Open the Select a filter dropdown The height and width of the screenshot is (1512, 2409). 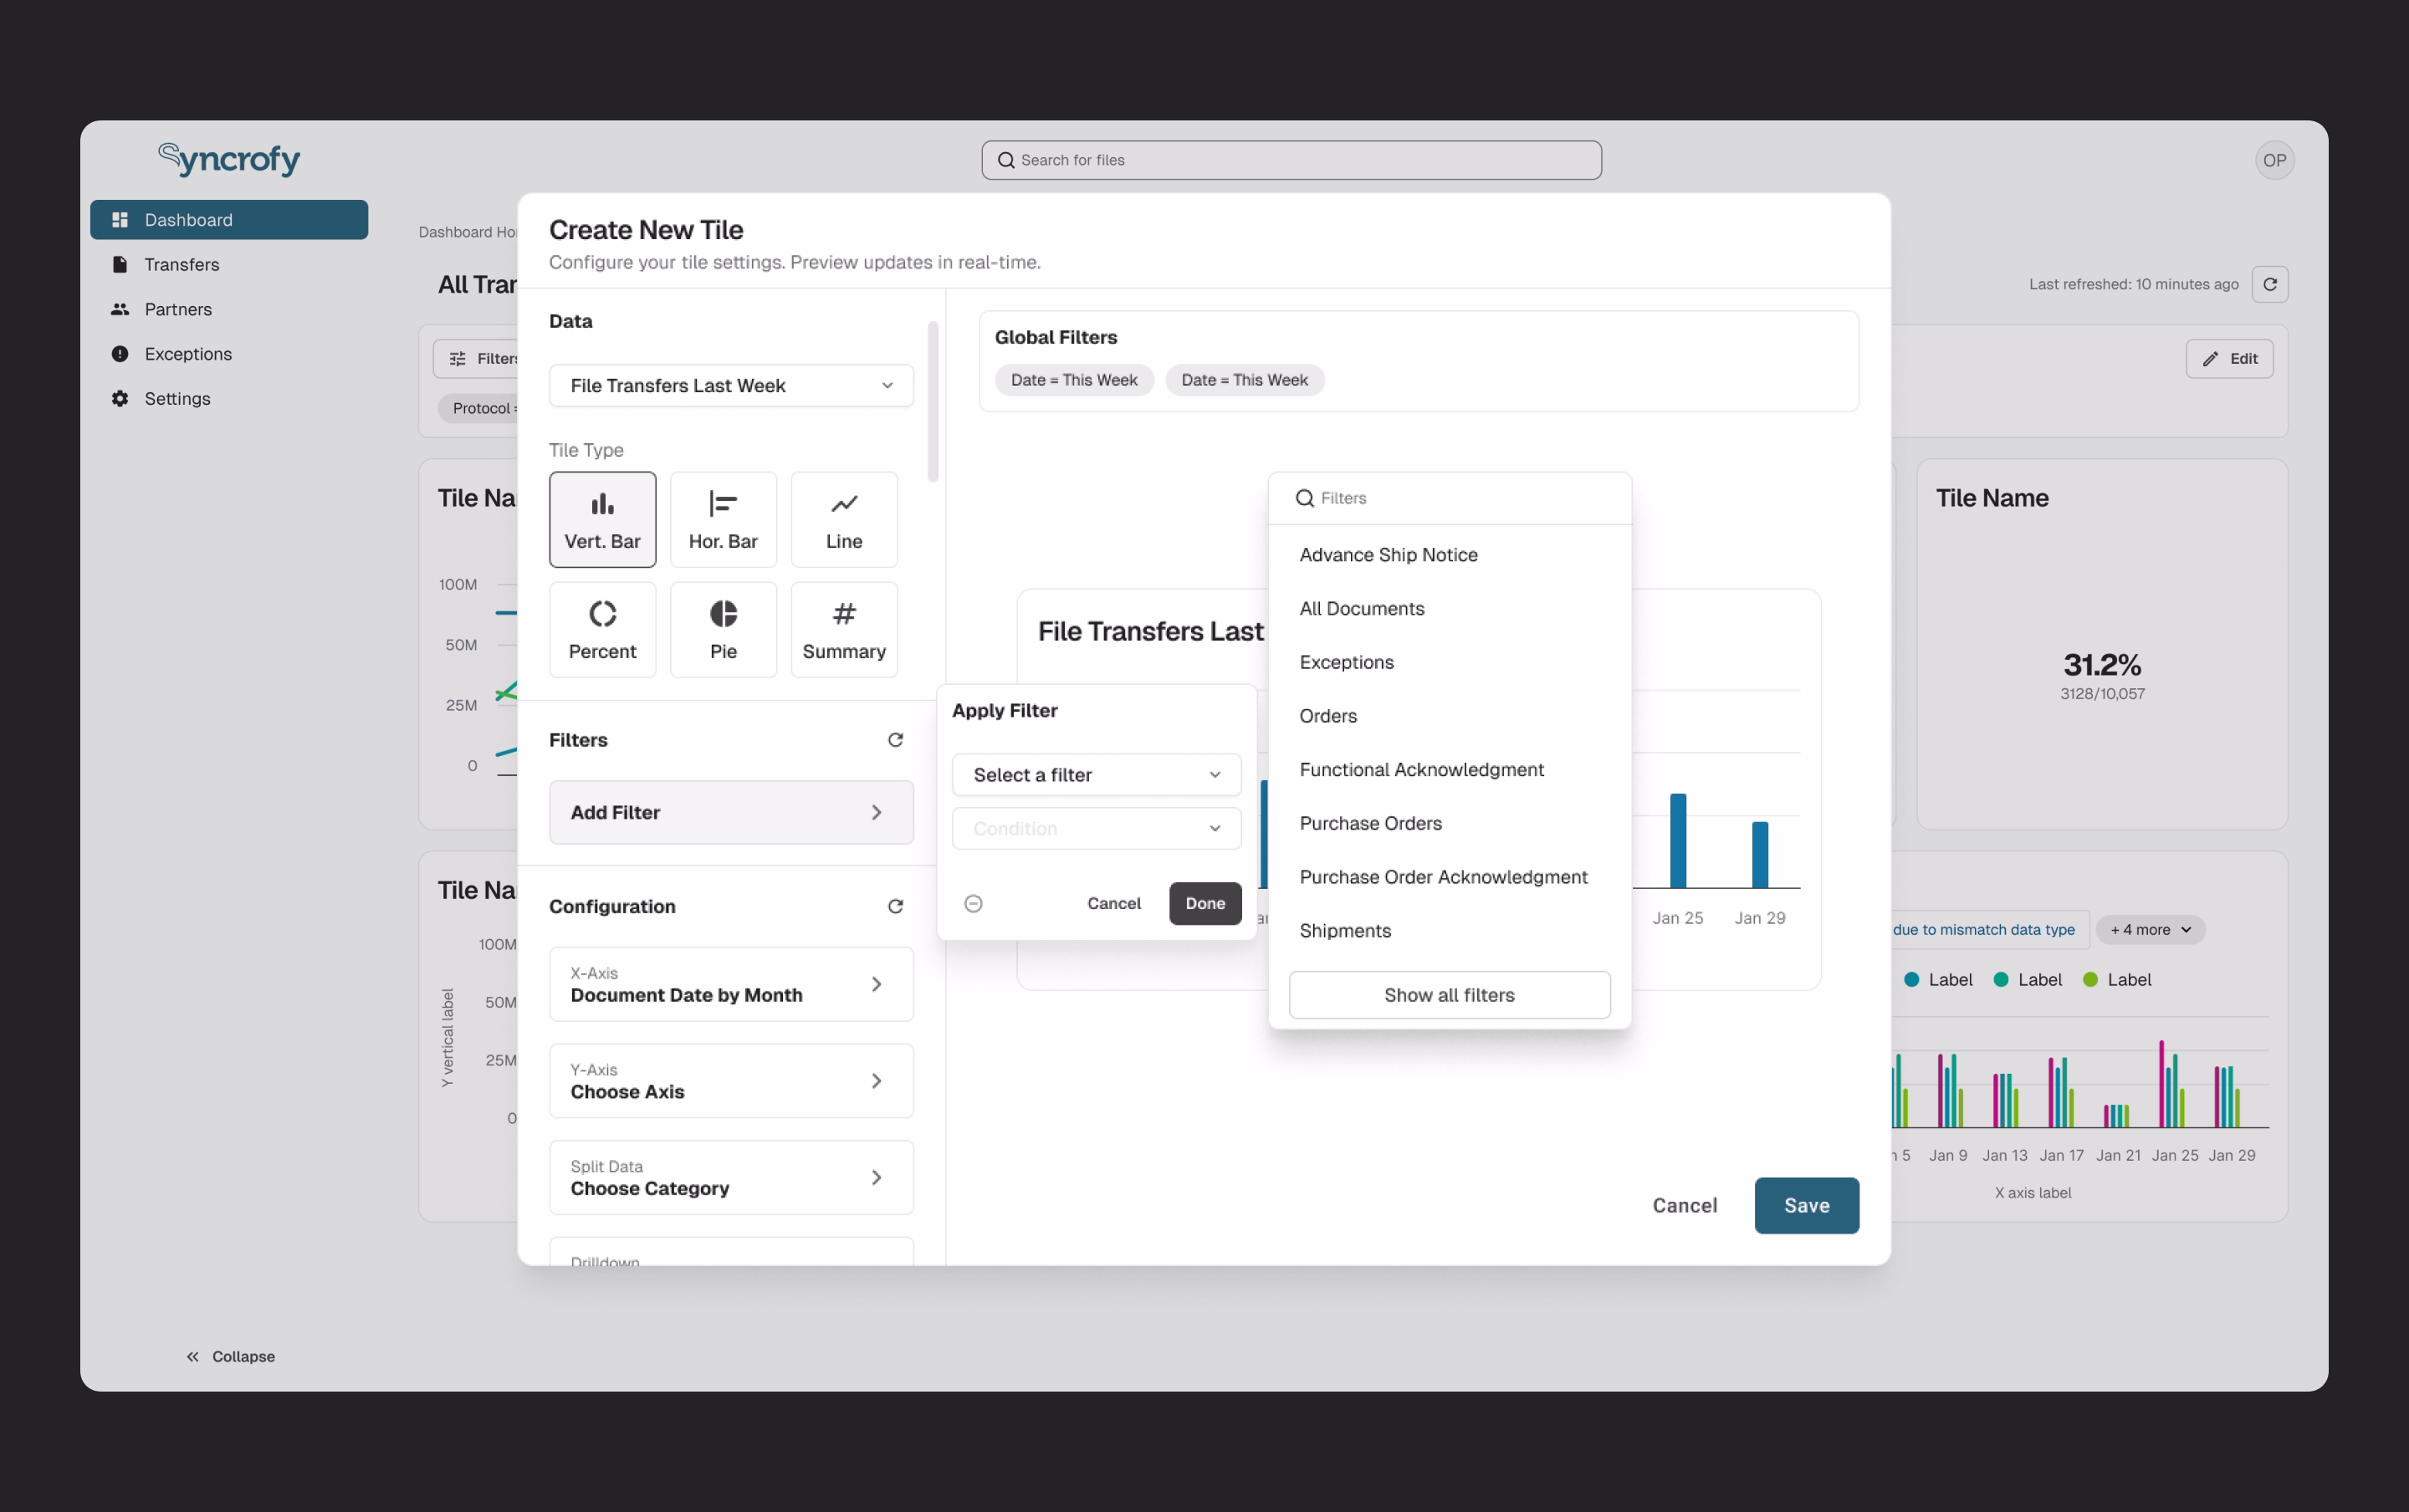click(x=1095, y=774)
